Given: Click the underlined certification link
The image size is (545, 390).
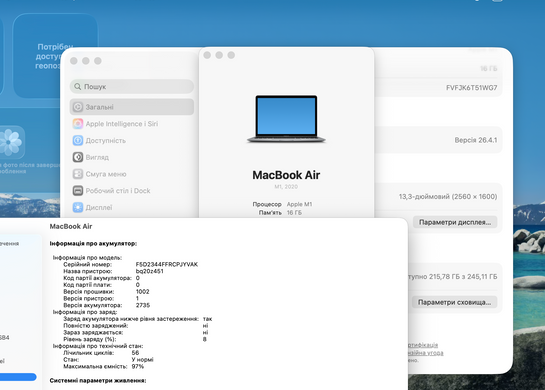Looking at the screenshot, I should 423,345.
